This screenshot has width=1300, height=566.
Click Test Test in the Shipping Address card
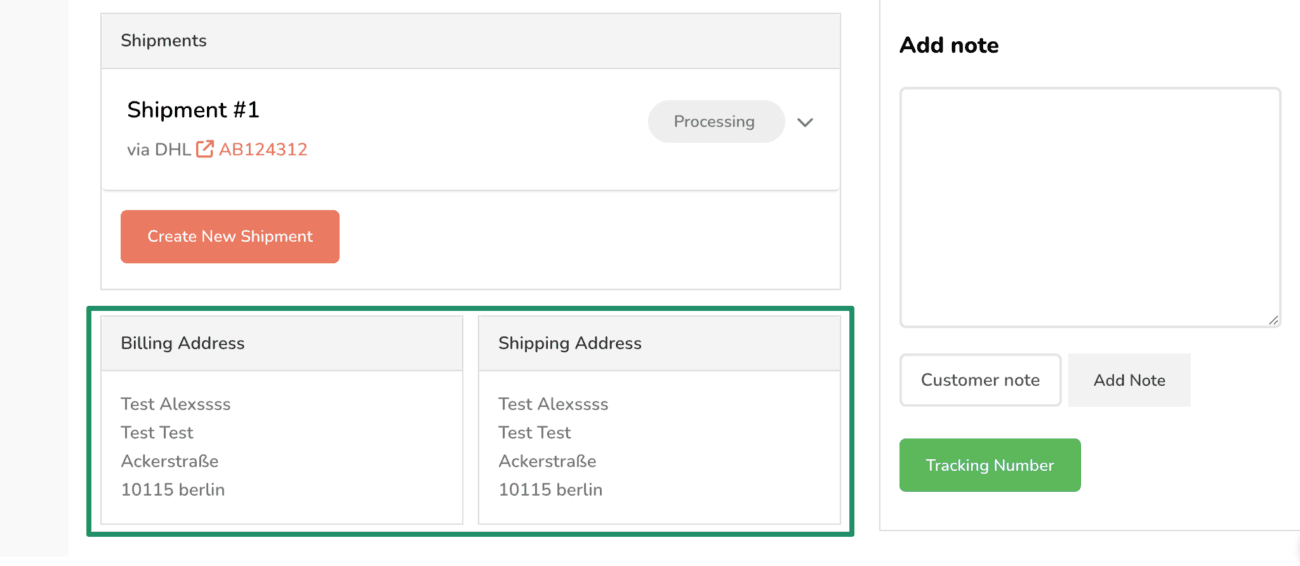pos(535,432)
